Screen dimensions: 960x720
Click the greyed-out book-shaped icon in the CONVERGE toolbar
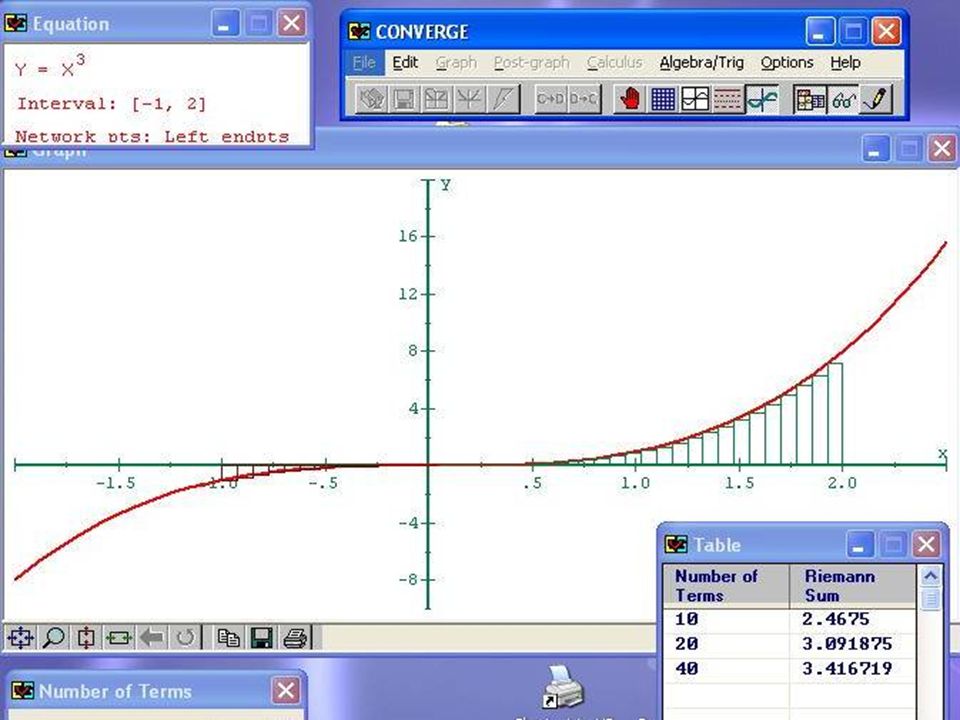(437, 99)
